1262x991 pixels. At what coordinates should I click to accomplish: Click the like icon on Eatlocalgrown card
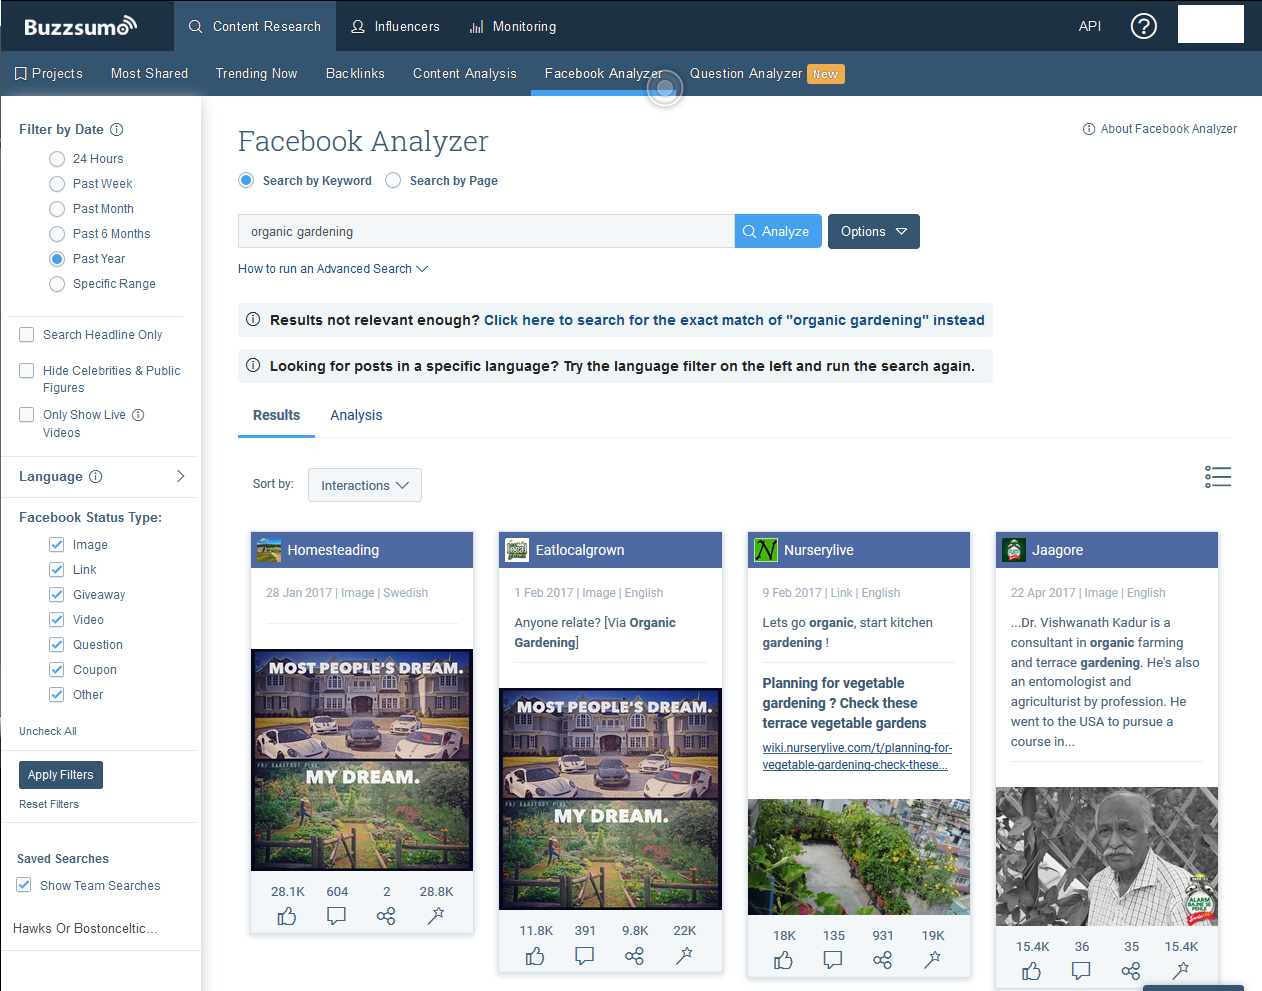[x=535, y=956]
